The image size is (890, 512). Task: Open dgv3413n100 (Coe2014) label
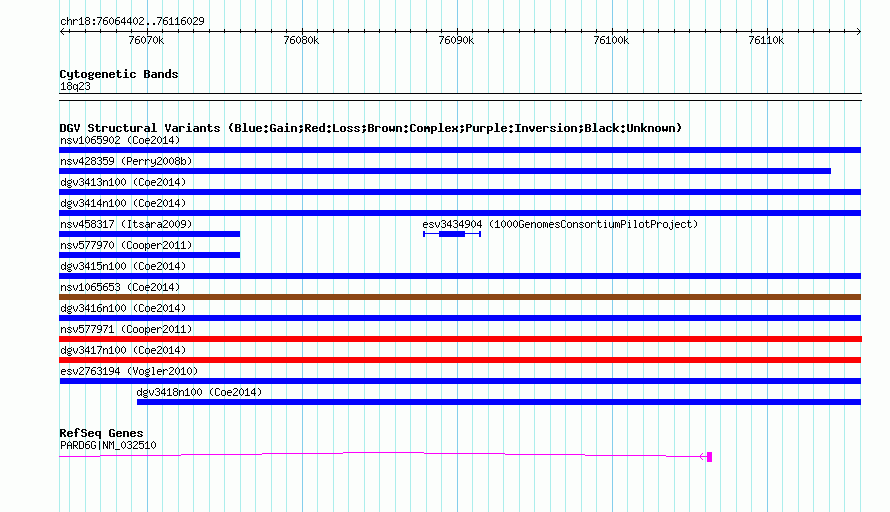(123, 182)
